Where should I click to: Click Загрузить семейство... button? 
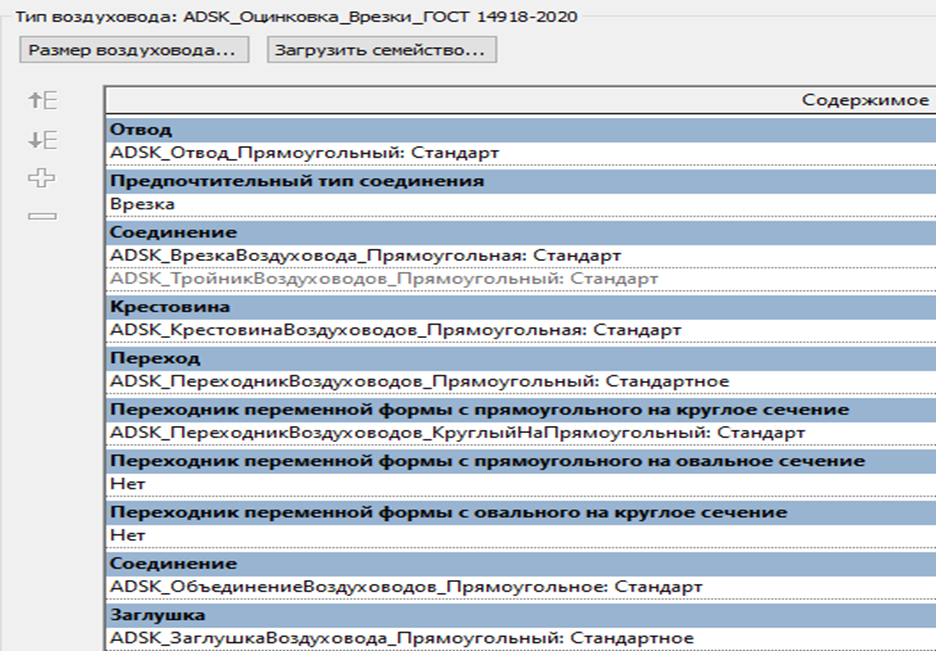[382, 50]
